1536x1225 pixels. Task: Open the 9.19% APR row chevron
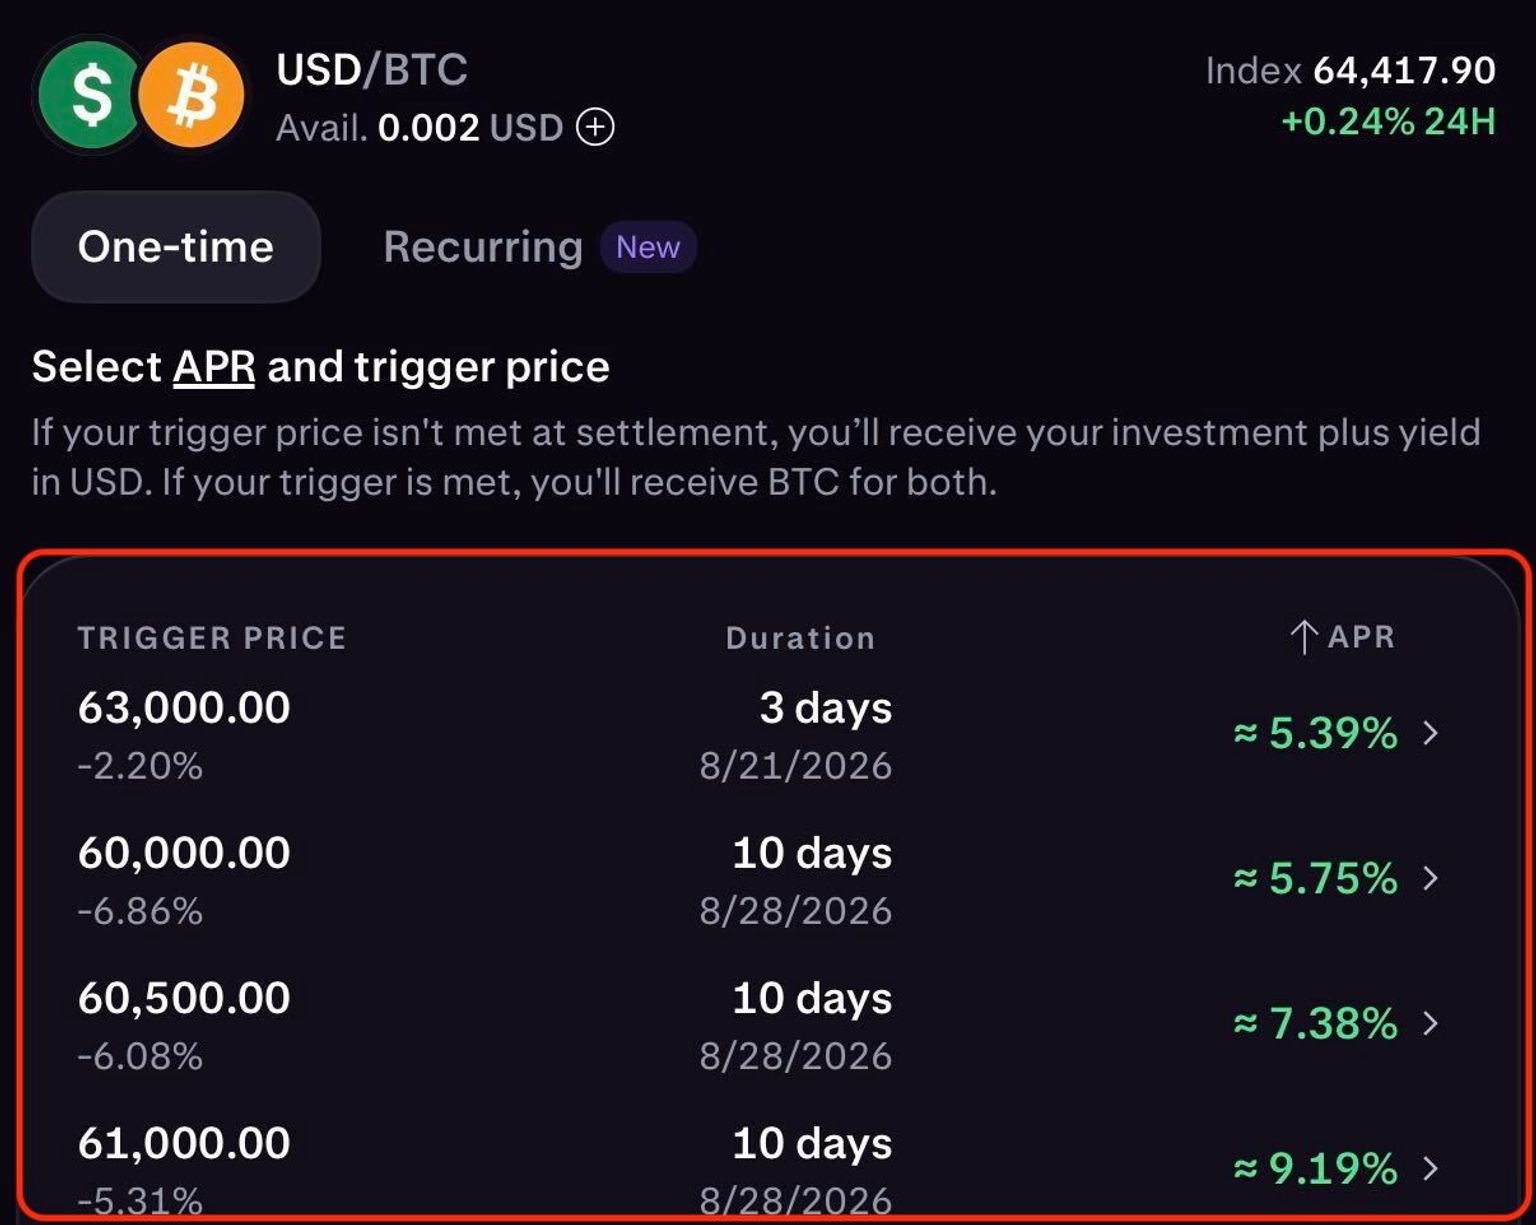tap(1431, 1168)
